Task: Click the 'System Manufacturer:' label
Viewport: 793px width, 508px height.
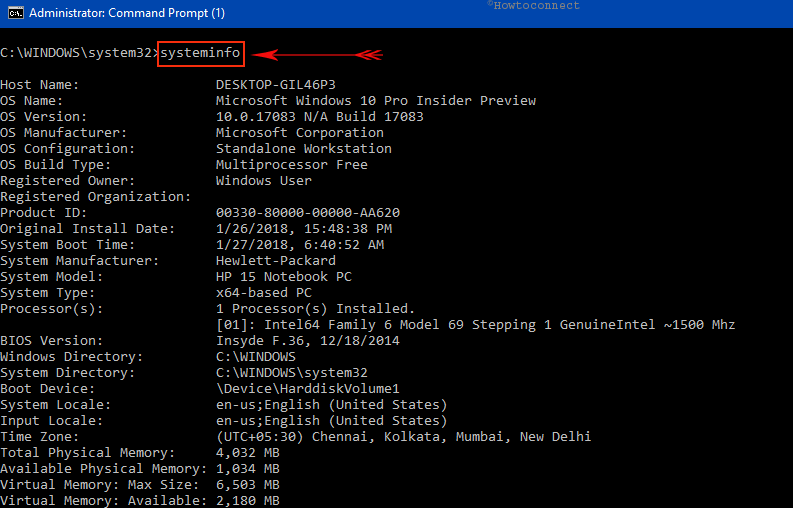Action: [x=79, y=261]
